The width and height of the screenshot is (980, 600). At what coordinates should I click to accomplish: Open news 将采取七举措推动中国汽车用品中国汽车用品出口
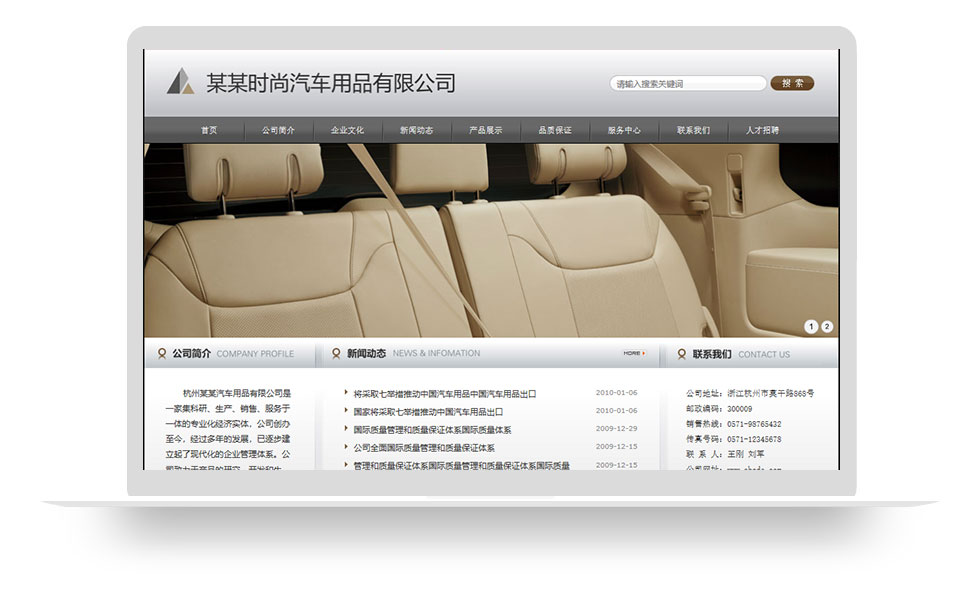click(445, 394)
